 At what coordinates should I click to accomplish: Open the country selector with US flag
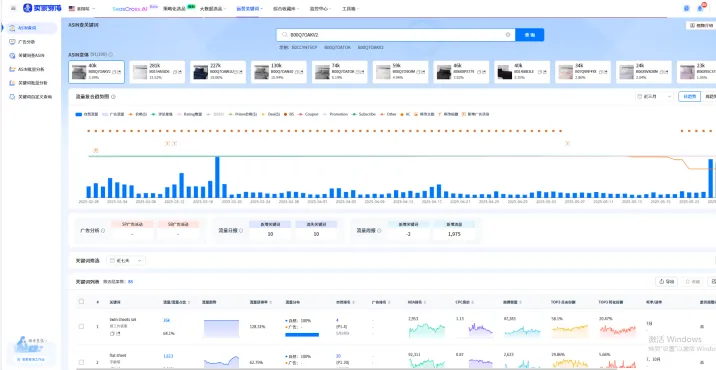82,8
